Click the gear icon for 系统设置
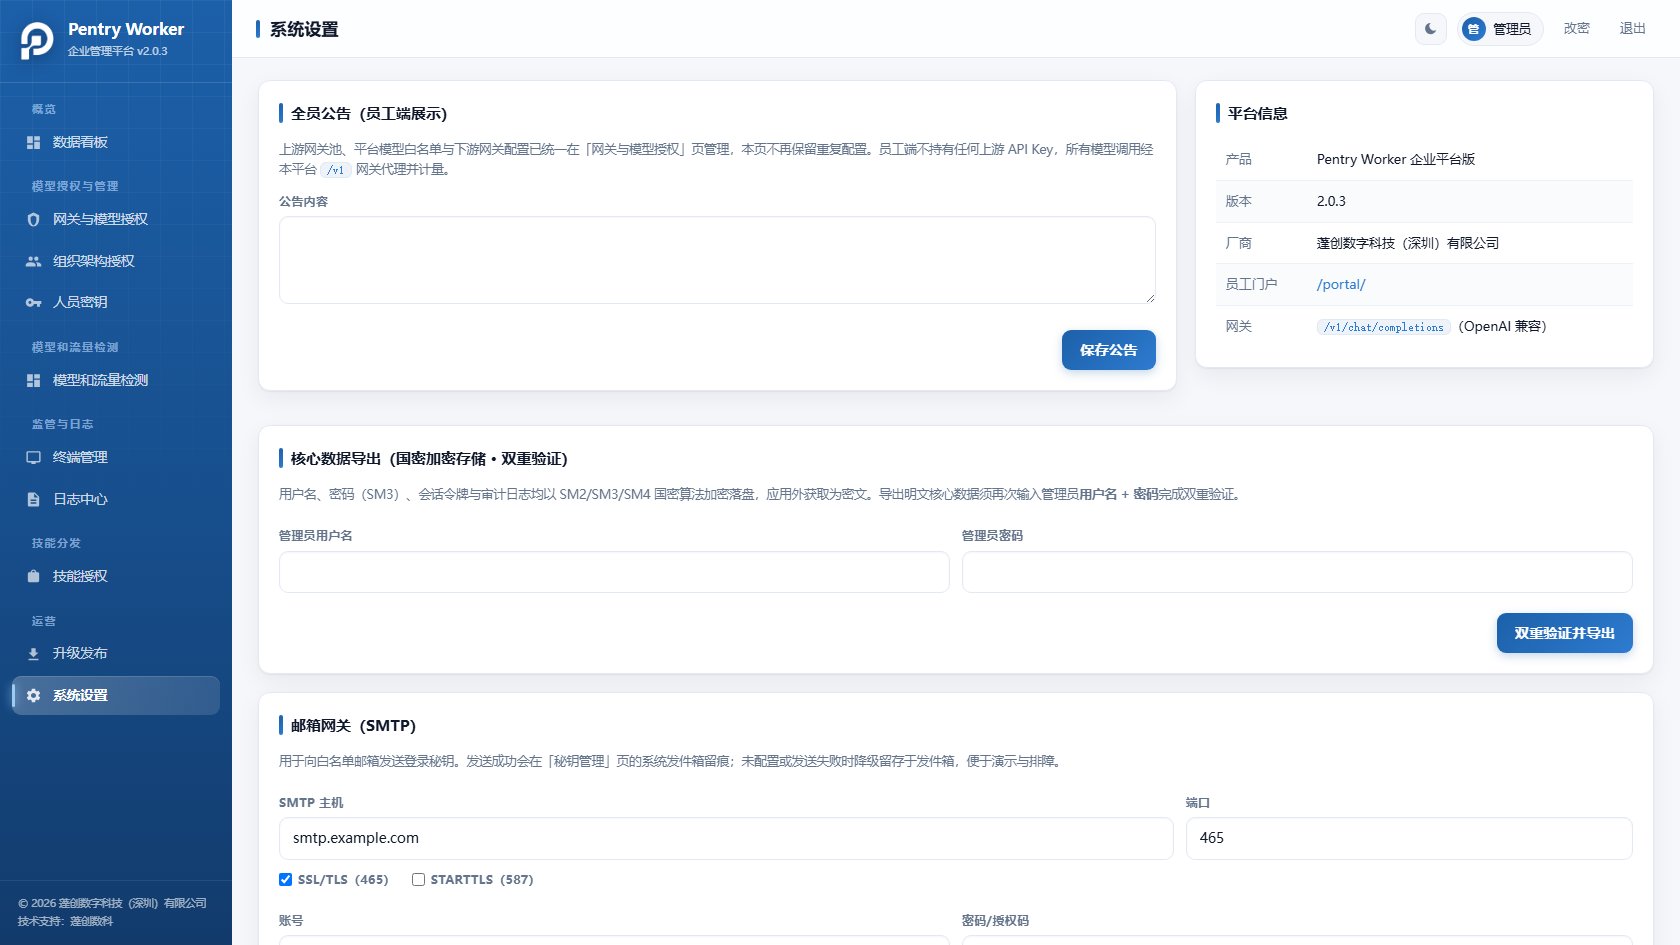1680x945 pixels. tap(33, 695)
